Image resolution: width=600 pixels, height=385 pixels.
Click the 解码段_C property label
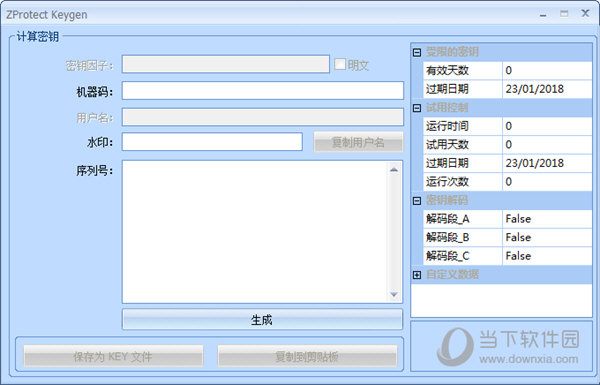coord(448,256)
